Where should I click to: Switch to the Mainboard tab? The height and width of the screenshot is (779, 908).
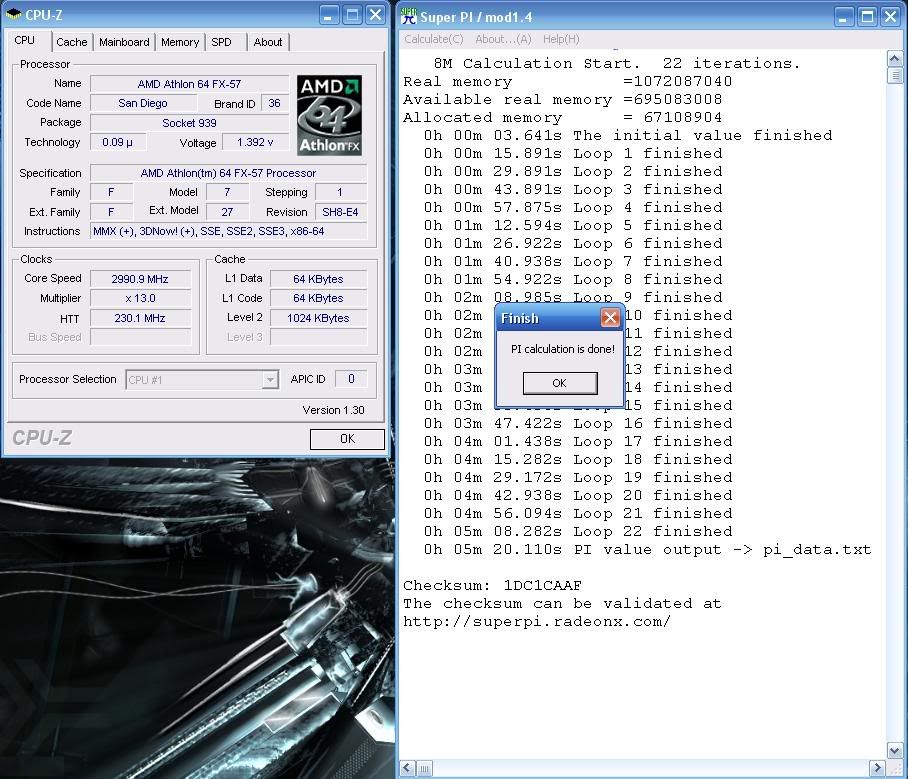pos(124,42)
